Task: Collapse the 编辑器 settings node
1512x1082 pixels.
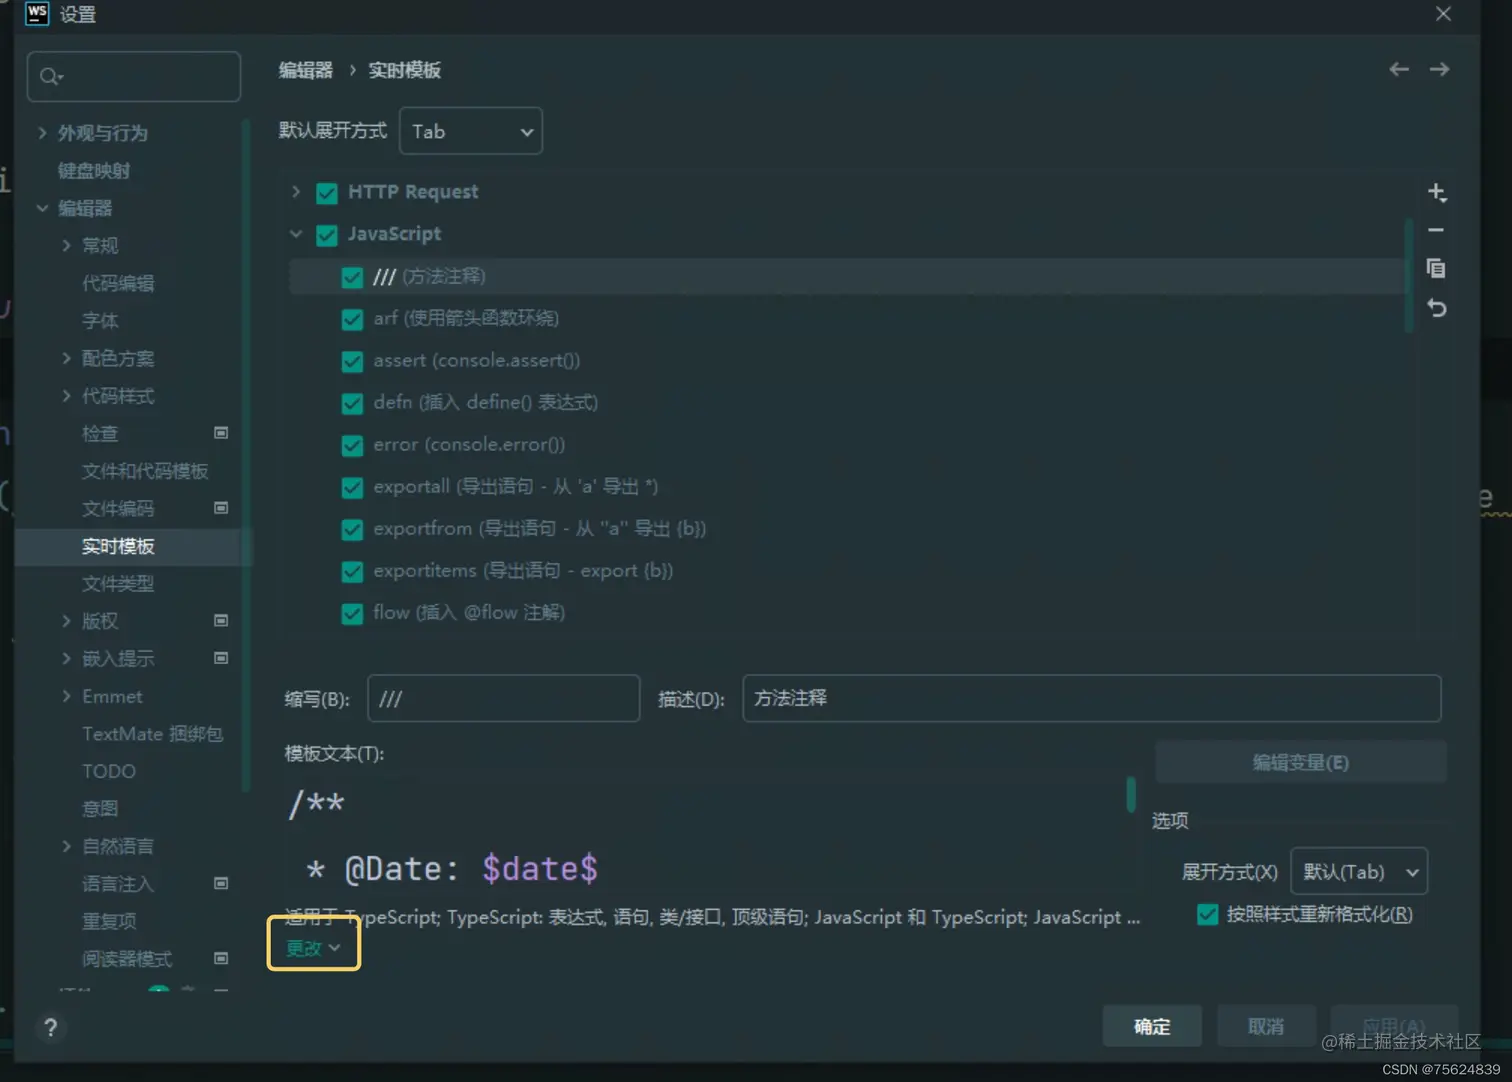Action: click(x=42, y=207)
